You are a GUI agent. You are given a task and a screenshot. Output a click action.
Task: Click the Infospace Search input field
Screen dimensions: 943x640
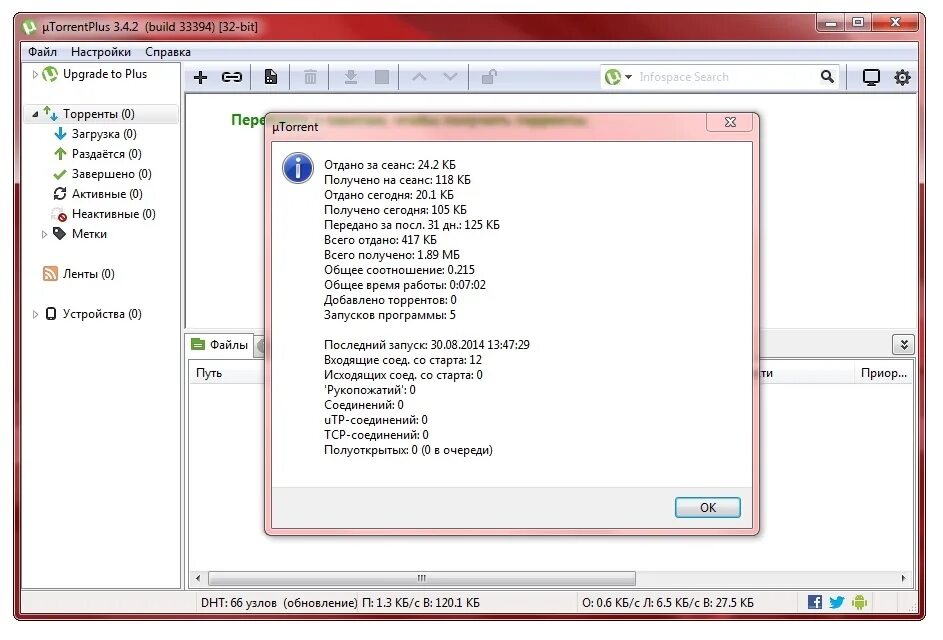[x=725, y=77]
